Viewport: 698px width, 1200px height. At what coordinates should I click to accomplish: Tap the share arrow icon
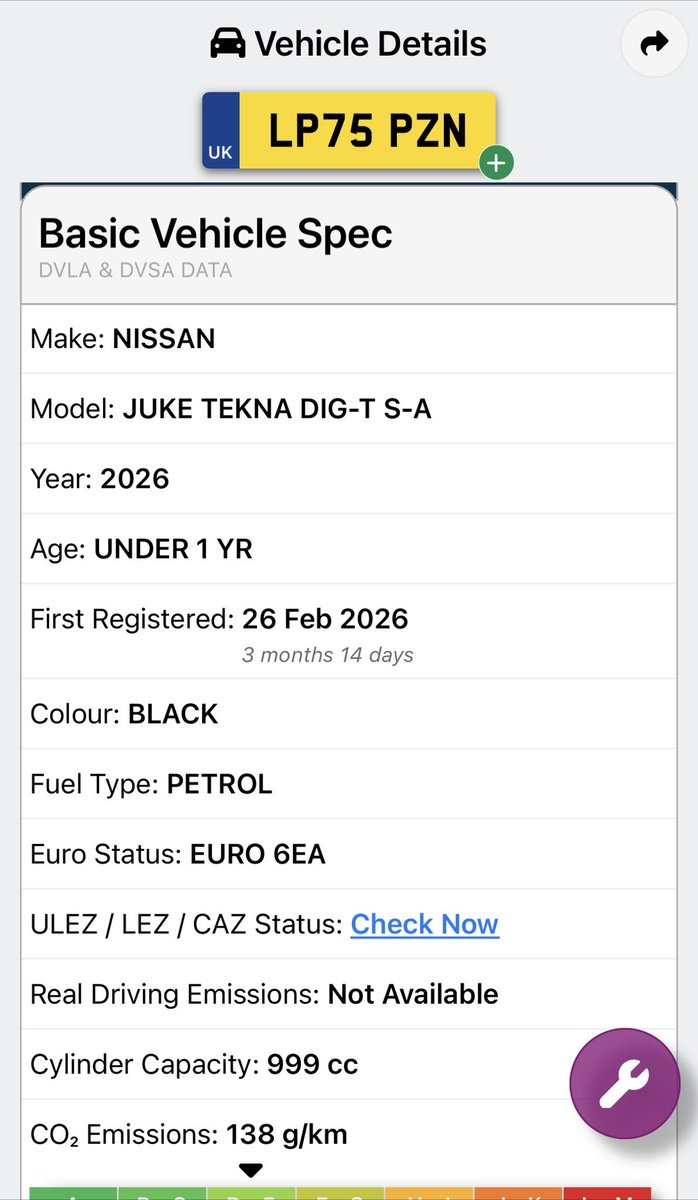654,44
